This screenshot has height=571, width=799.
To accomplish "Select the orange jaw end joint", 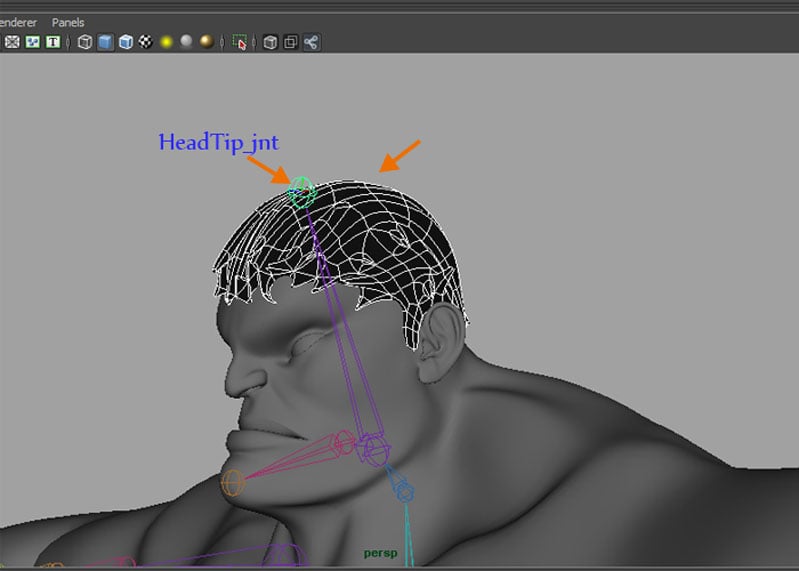I will pos(233,482).
